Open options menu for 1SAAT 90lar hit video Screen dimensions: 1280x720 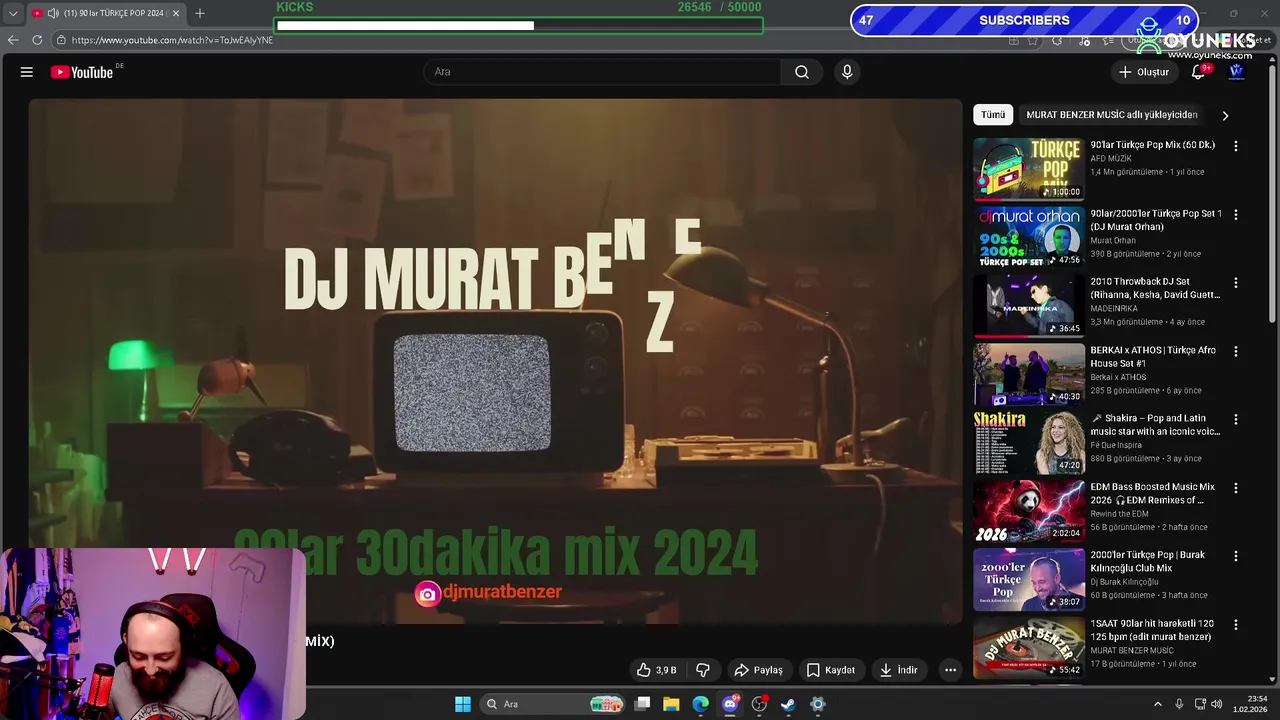click(x=1236, y=625)
